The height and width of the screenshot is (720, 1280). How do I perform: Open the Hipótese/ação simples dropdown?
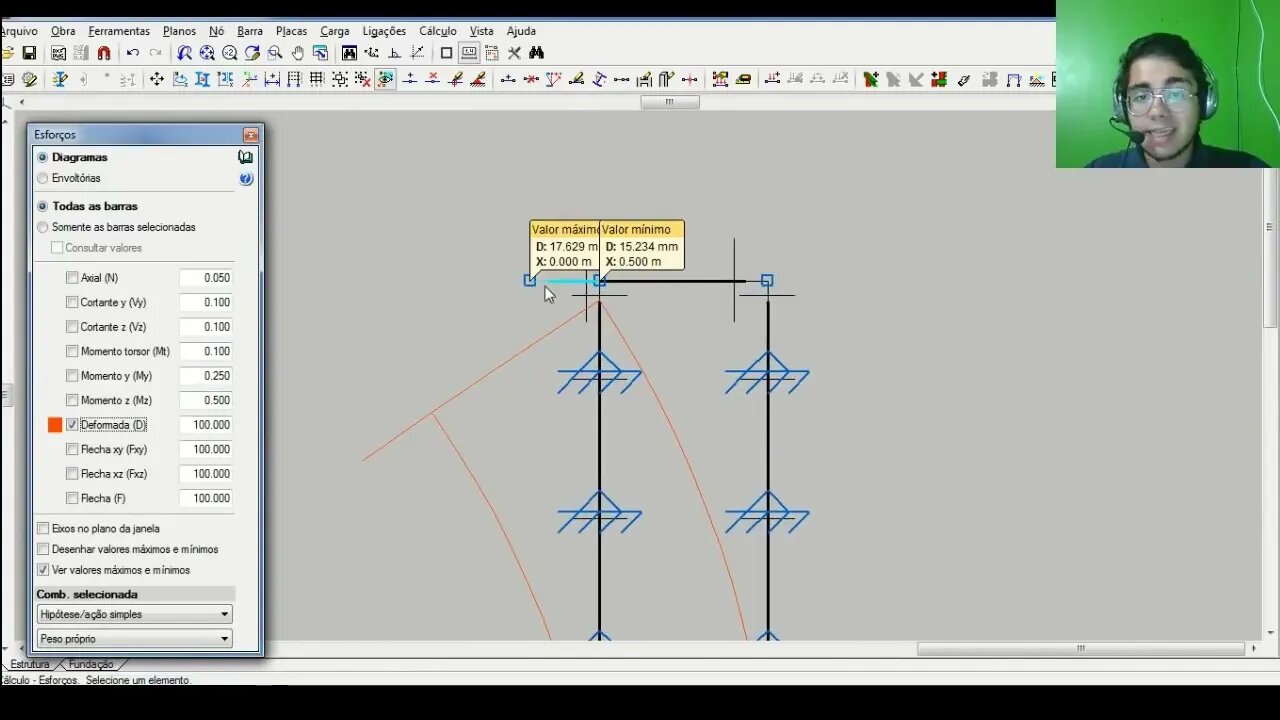[x=134, y=614]
